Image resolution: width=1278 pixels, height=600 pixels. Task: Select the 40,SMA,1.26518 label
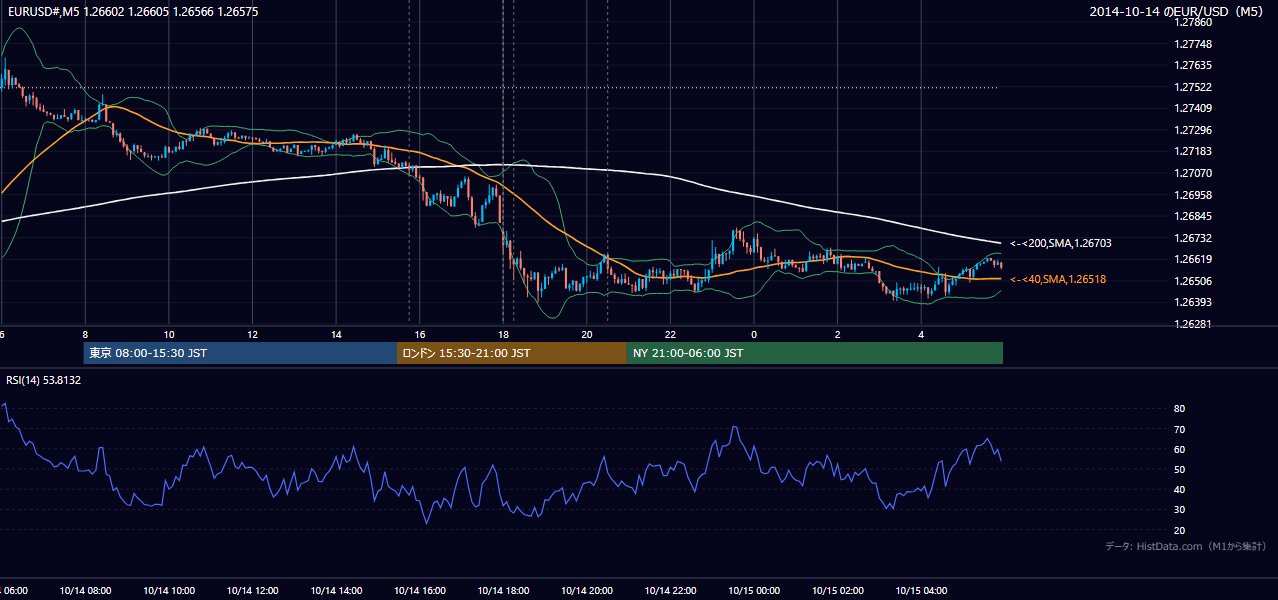[1057, 280]
